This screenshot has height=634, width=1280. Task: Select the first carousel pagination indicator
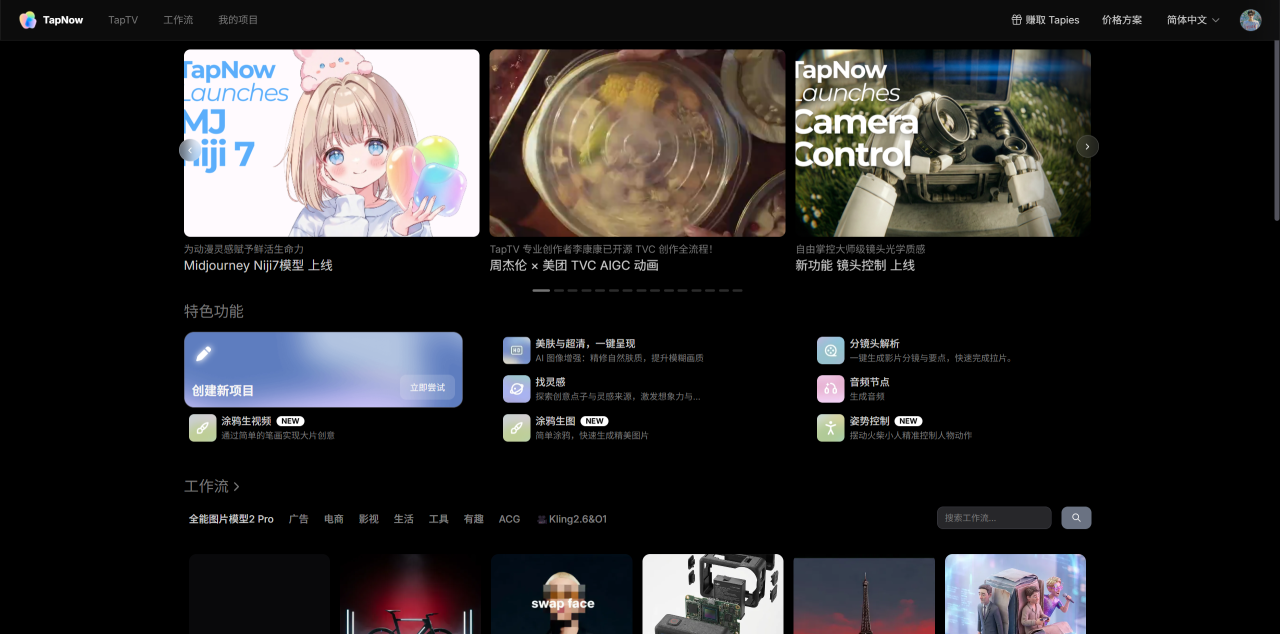[x=541, y=290]
